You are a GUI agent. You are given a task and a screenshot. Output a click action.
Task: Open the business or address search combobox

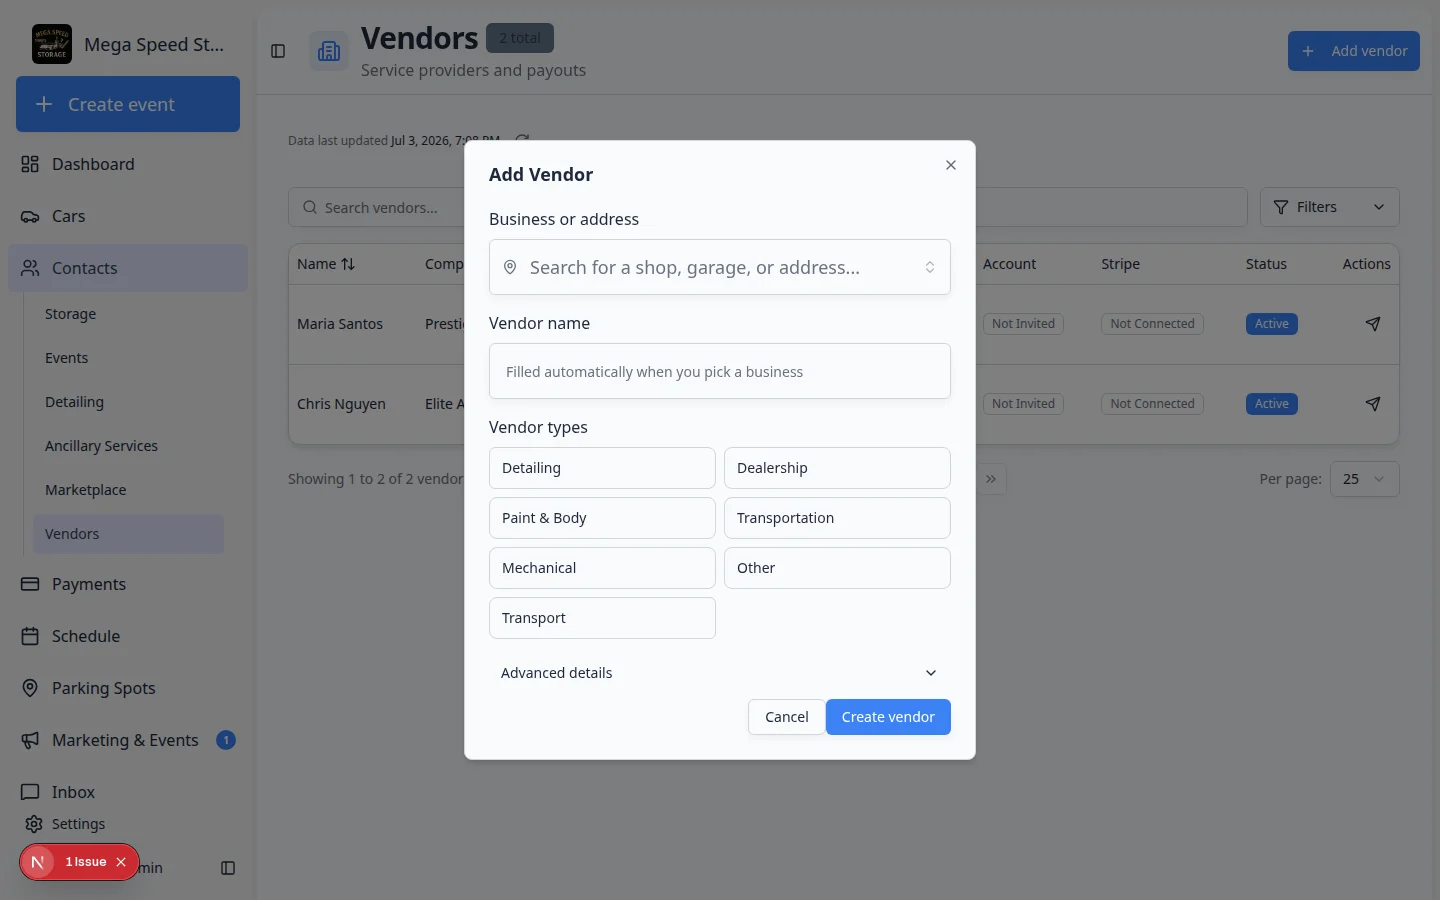tap(720, 267)
